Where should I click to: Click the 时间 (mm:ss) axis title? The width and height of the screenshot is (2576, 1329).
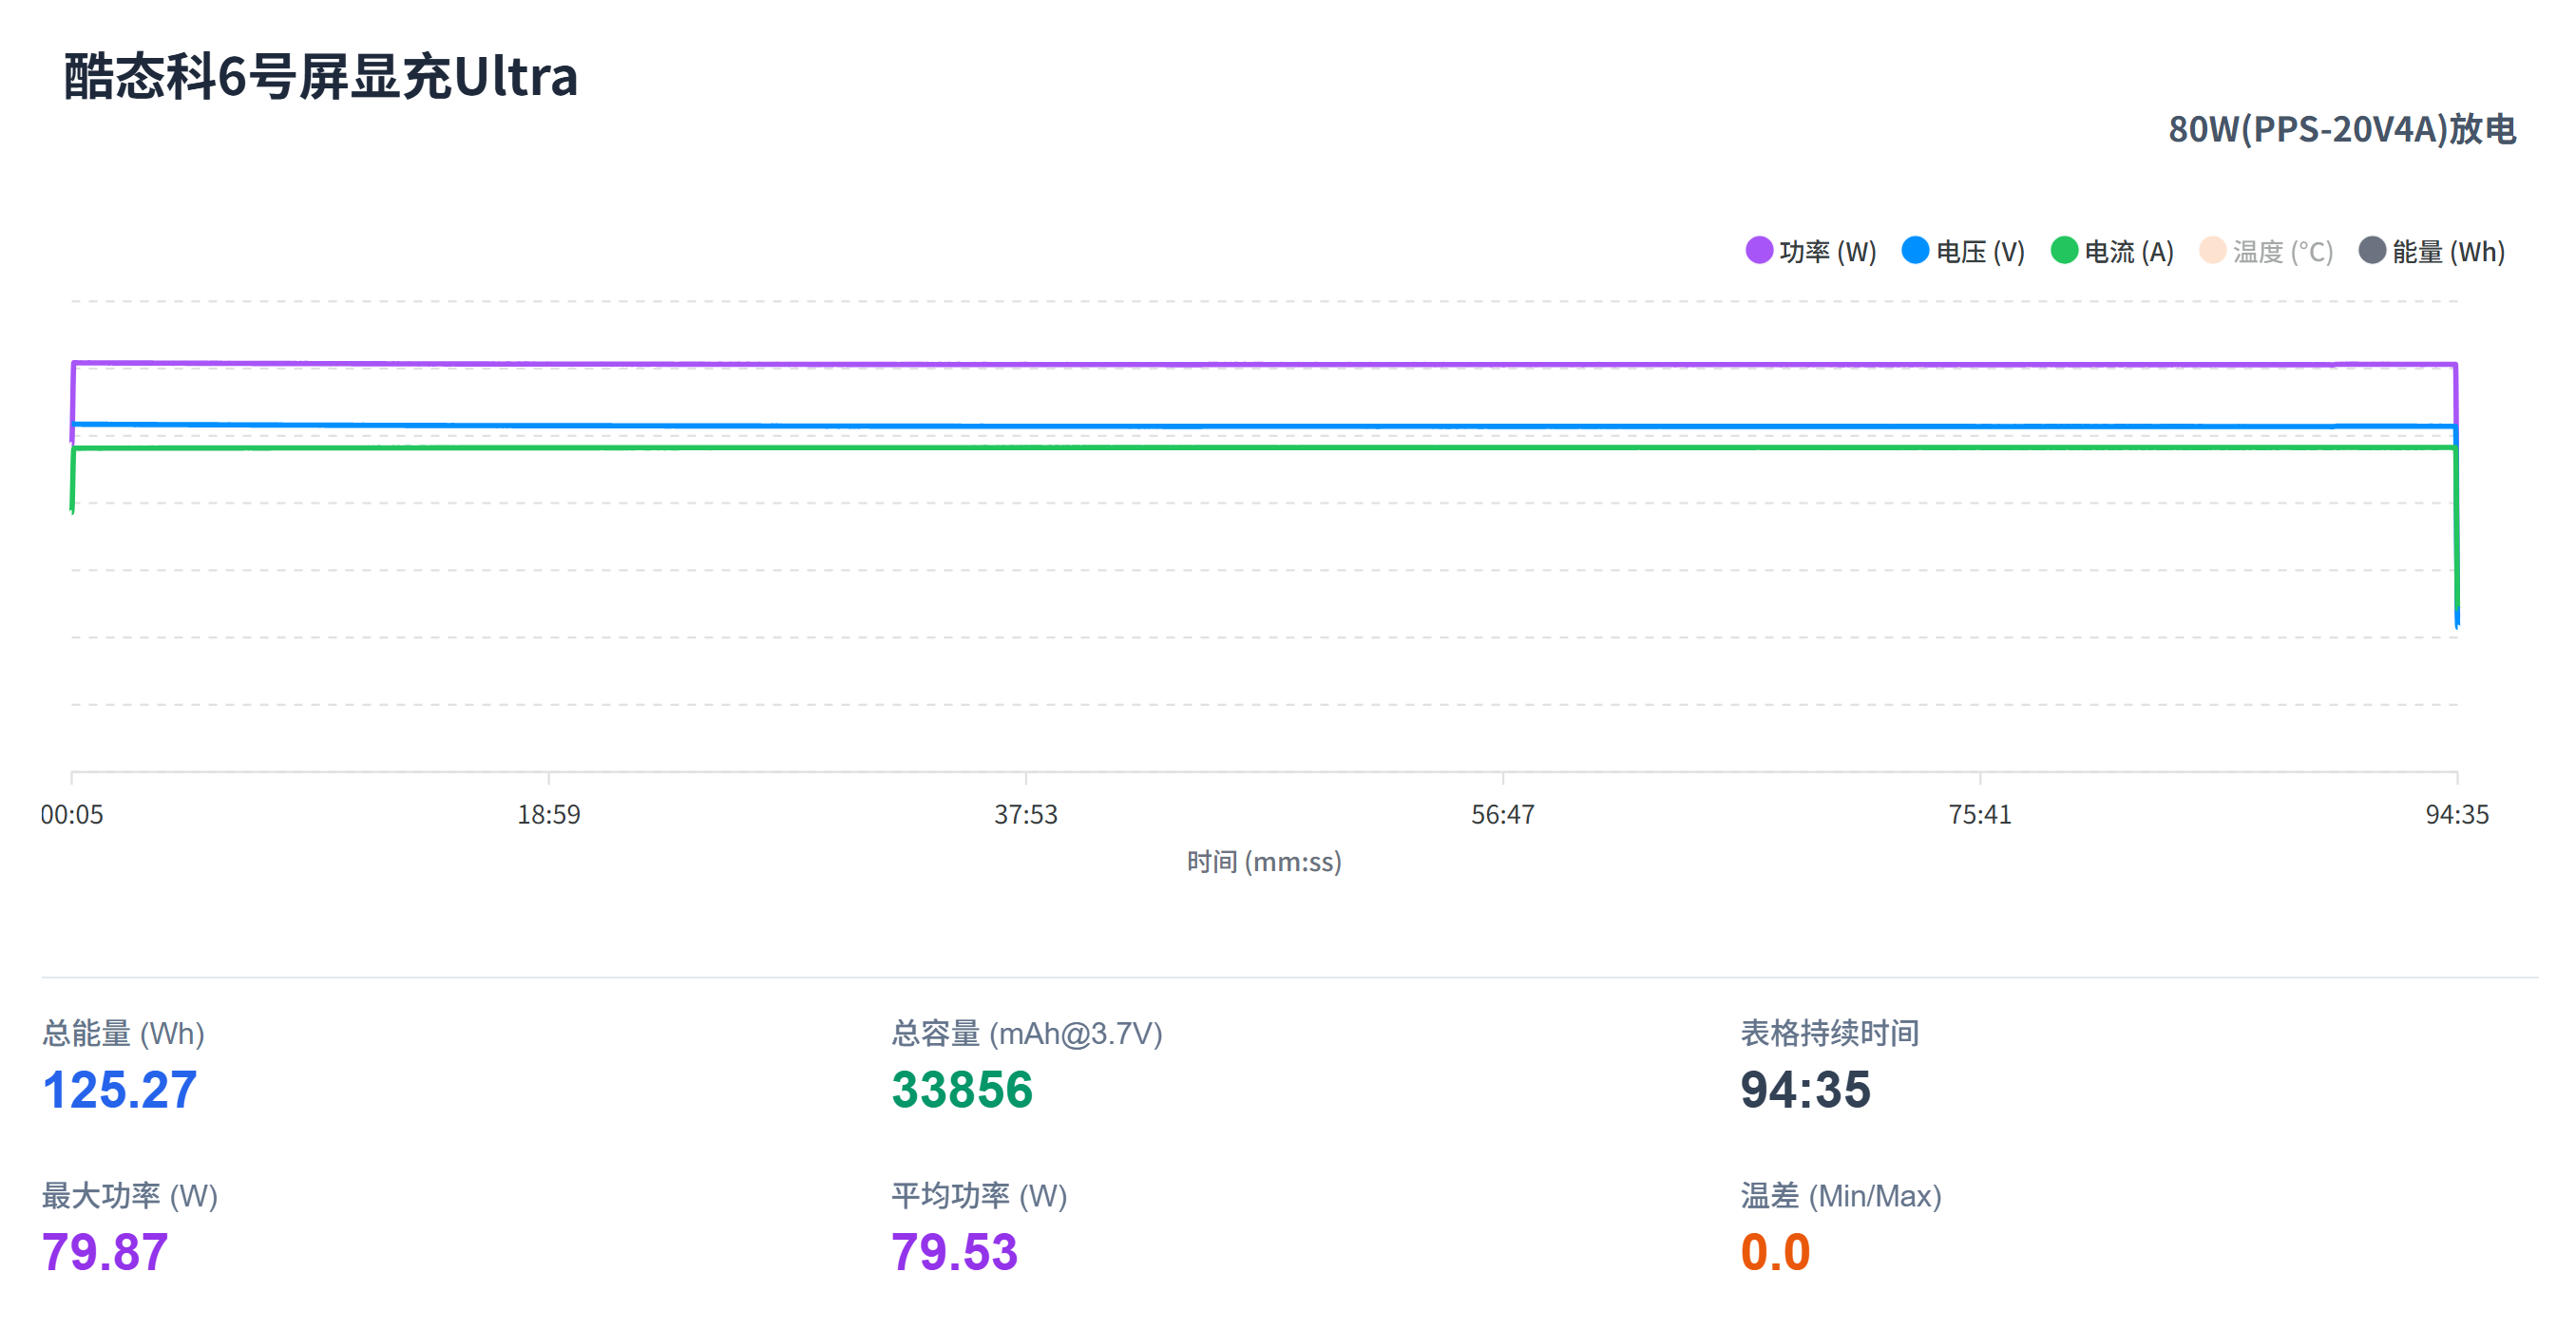1264,862
